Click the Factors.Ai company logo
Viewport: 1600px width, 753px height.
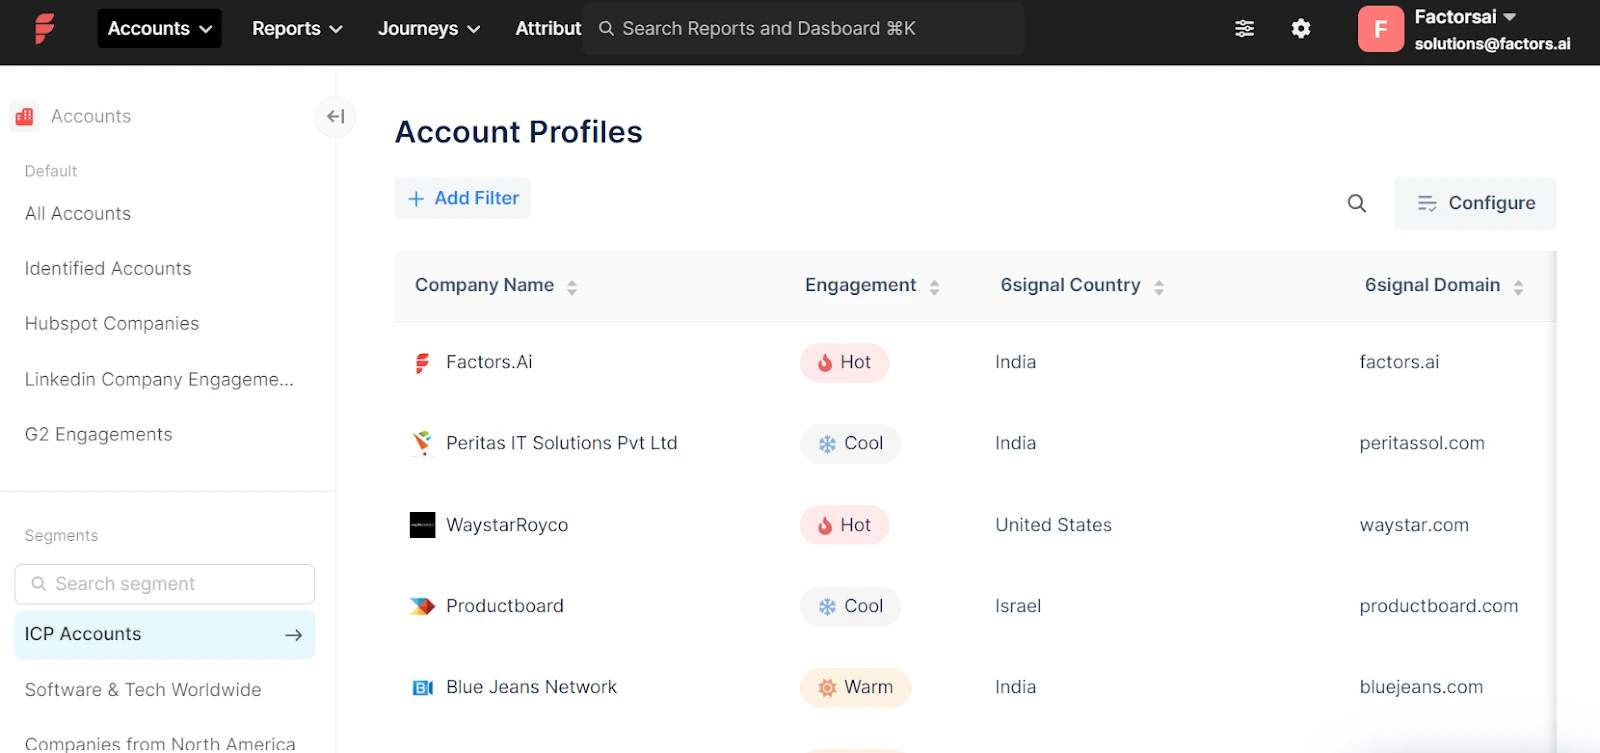(422, 363)
